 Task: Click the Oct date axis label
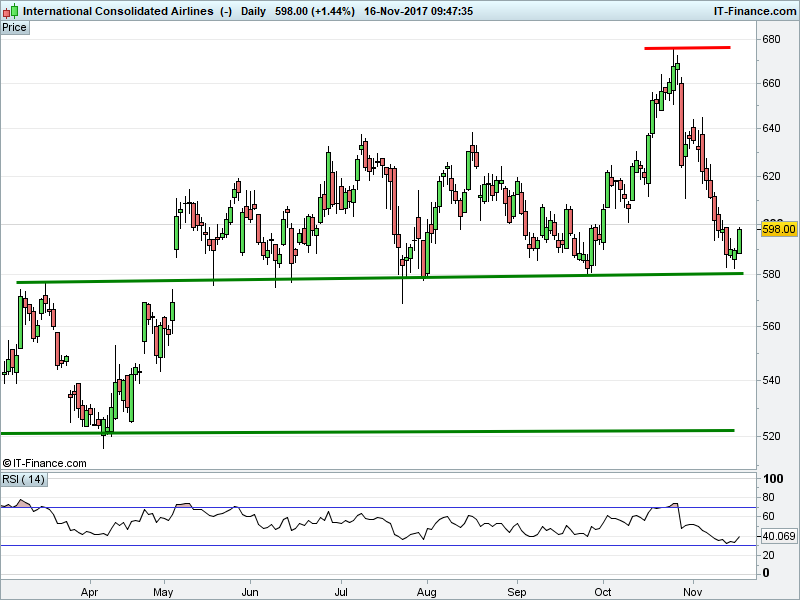pos(603,592)
